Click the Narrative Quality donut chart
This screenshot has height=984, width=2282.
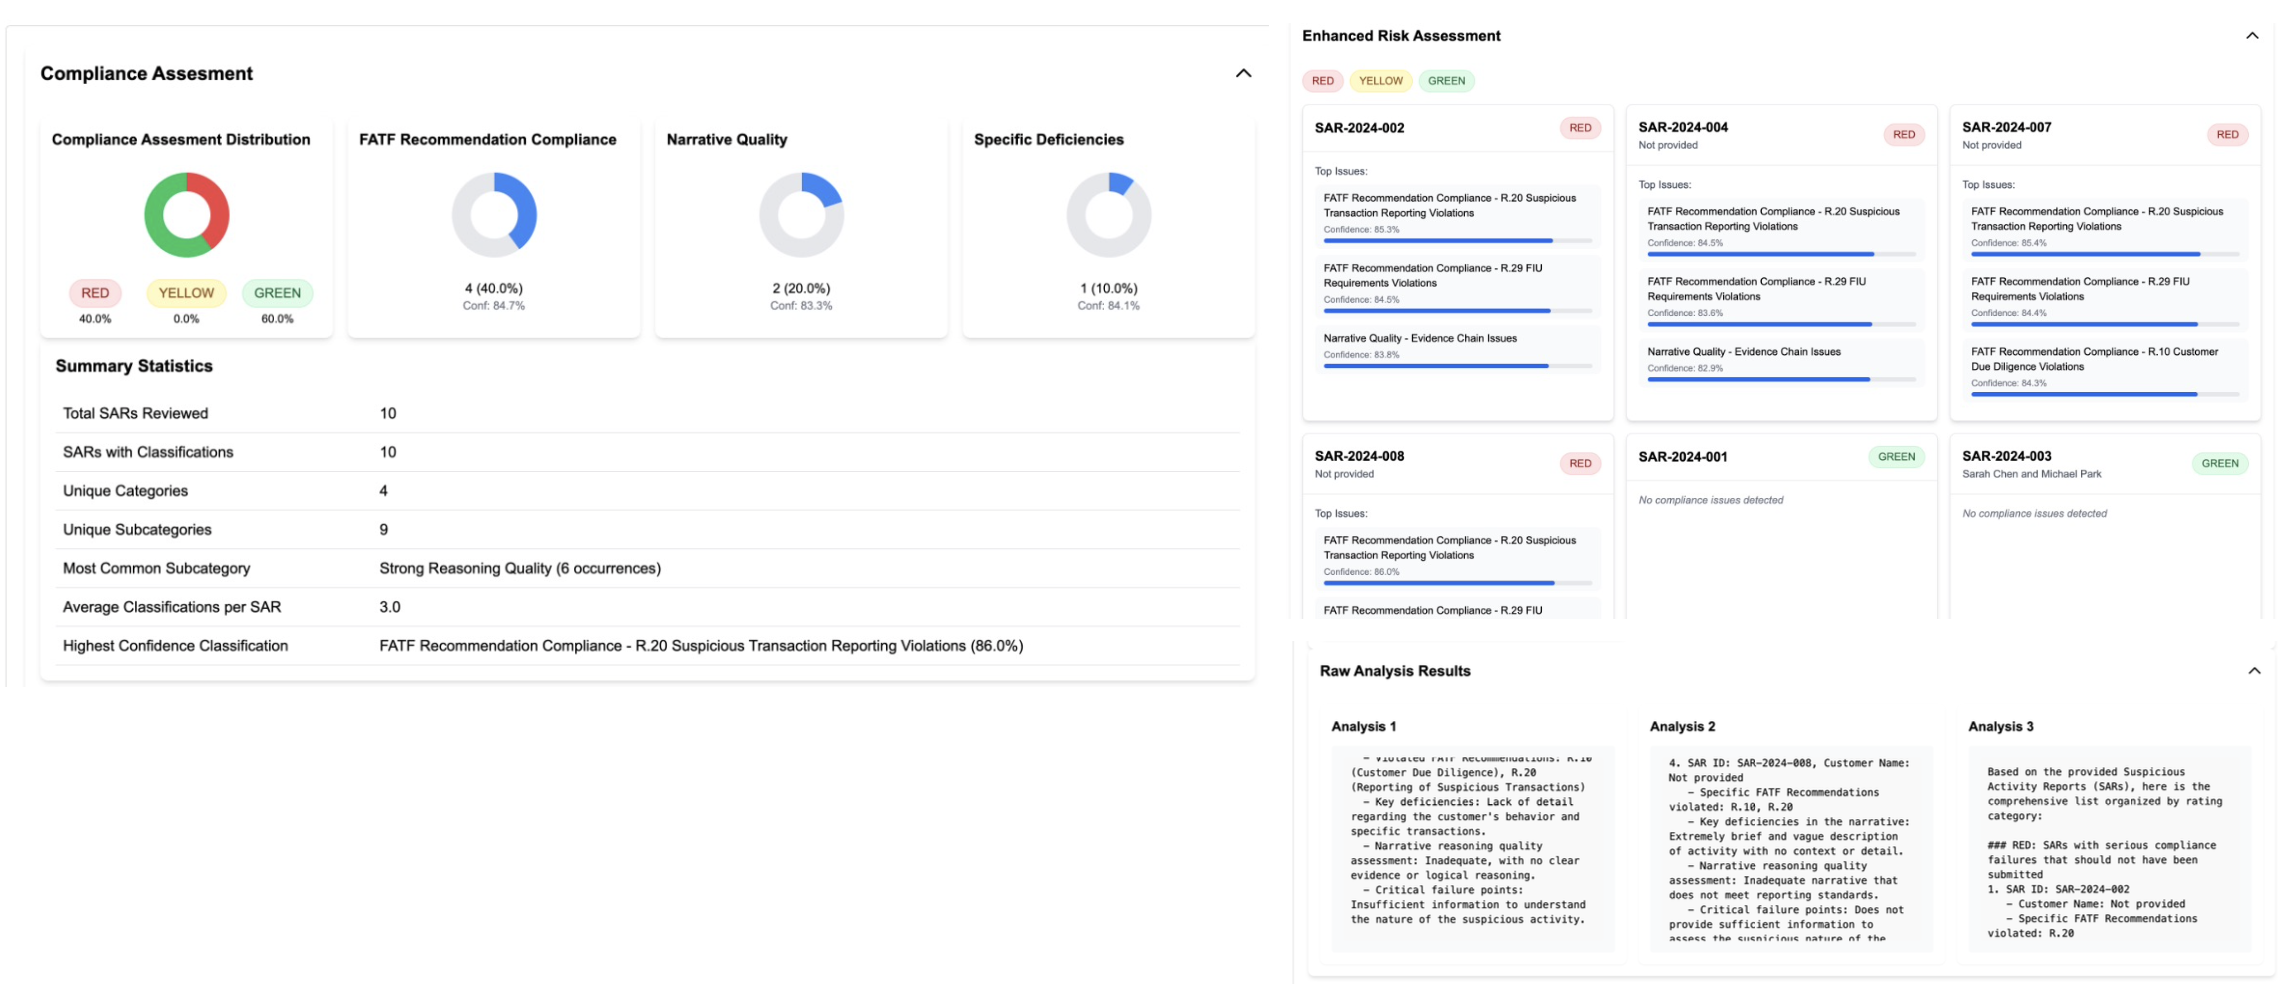click(802, 214)
